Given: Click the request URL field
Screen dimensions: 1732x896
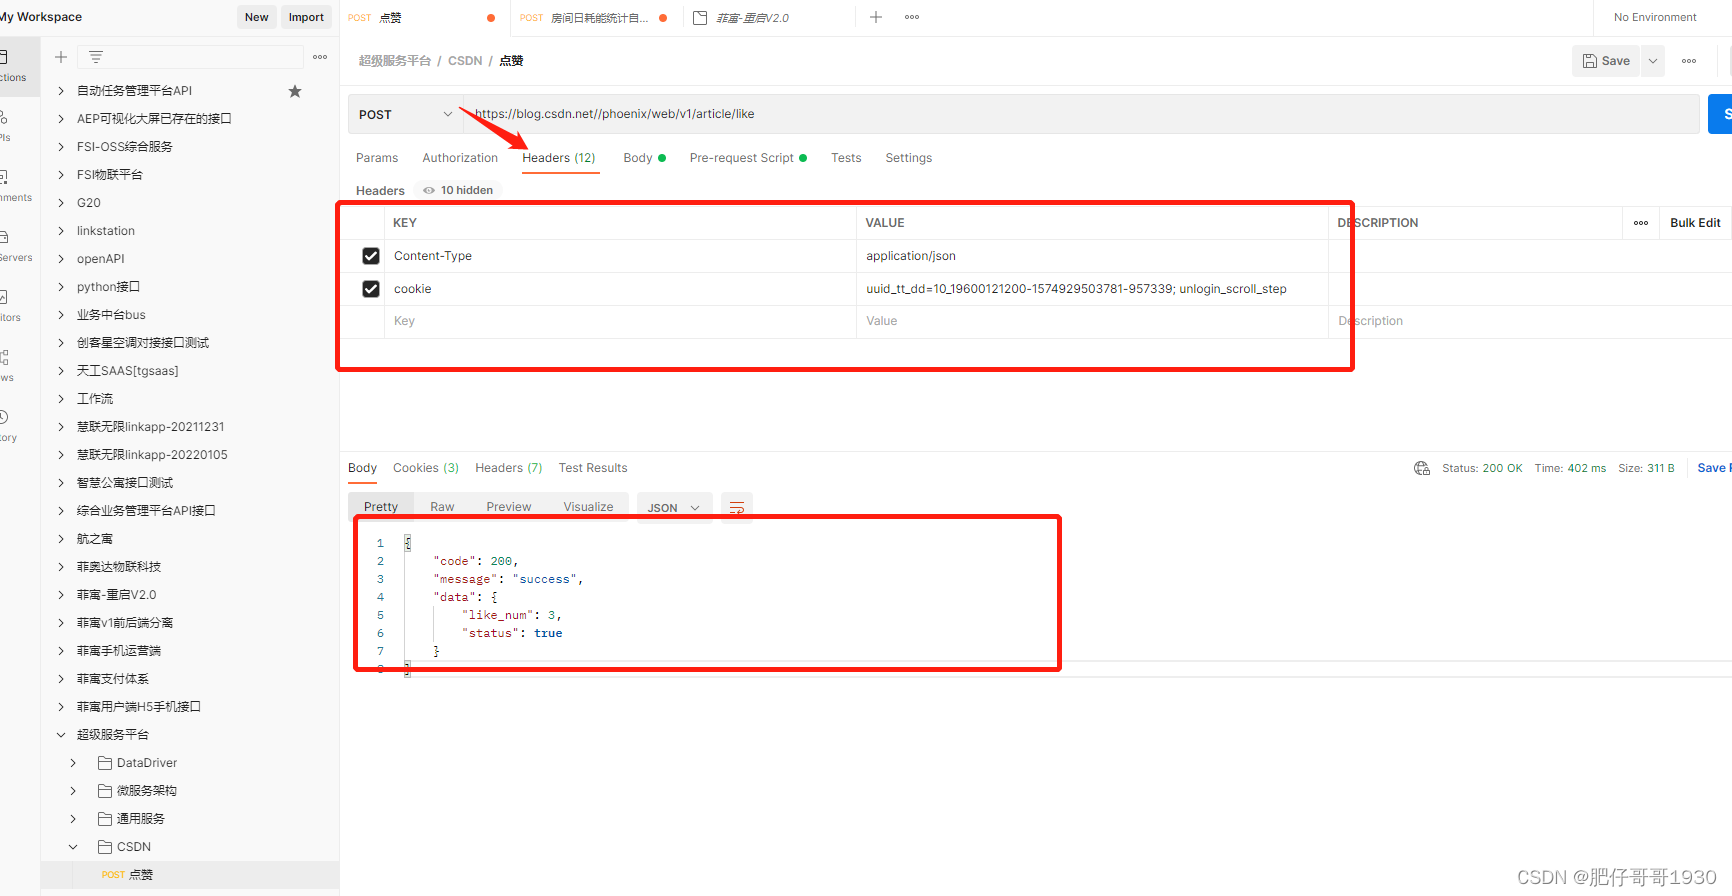Looking at the screenshot, I should point(1081,114).
